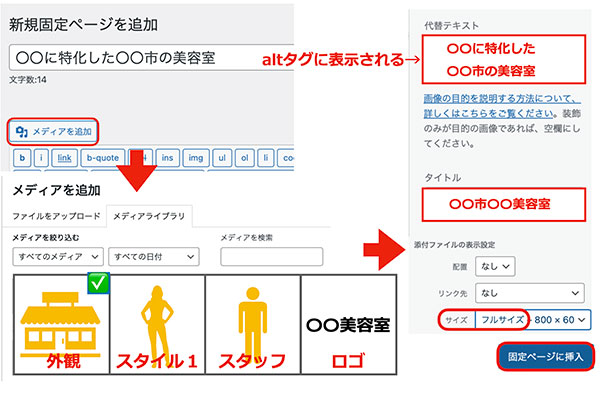Image resolution: width=600 pixels, height=400 pixels.
Task: Click the italic (i) quicktag button
Action: 41,158
